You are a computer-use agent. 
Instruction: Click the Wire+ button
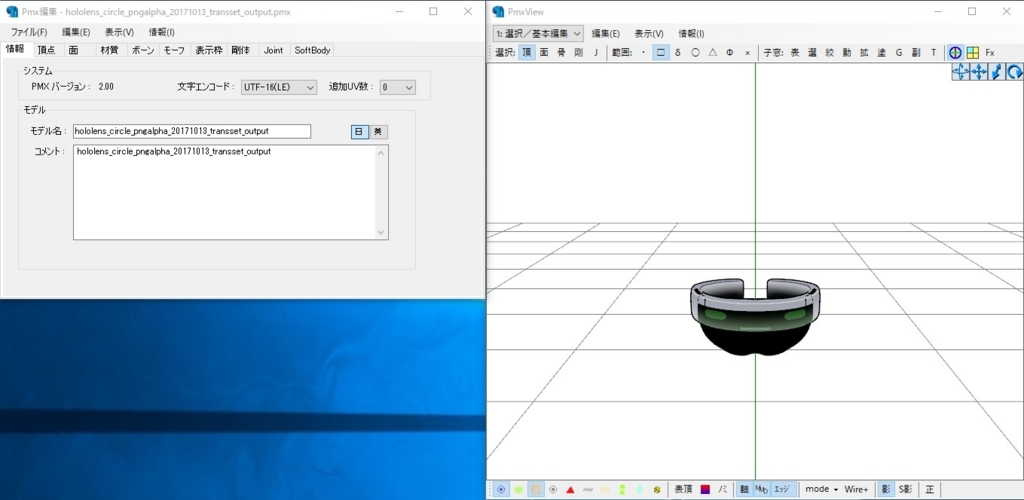click(x=856, y=490)
